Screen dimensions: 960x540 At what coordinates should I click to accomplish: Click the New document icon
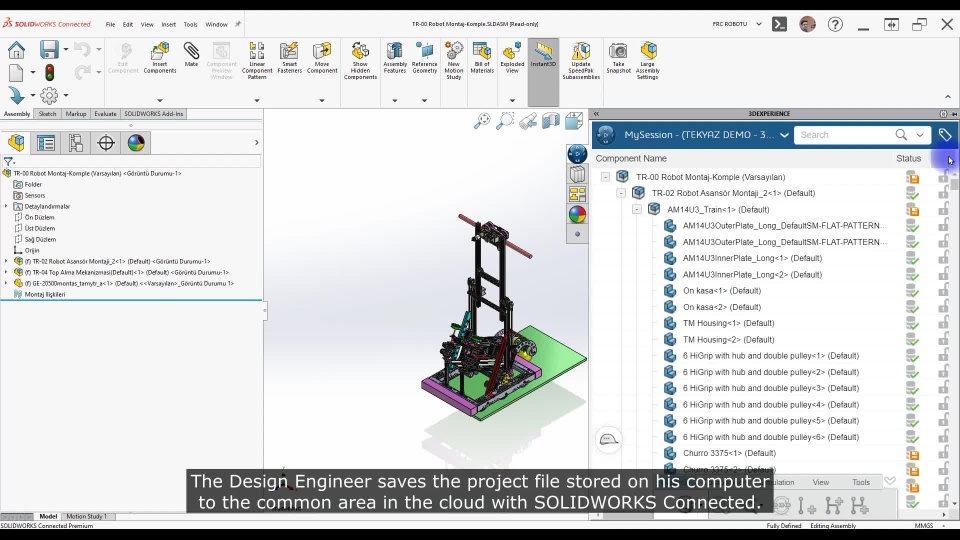coord(17,72)
